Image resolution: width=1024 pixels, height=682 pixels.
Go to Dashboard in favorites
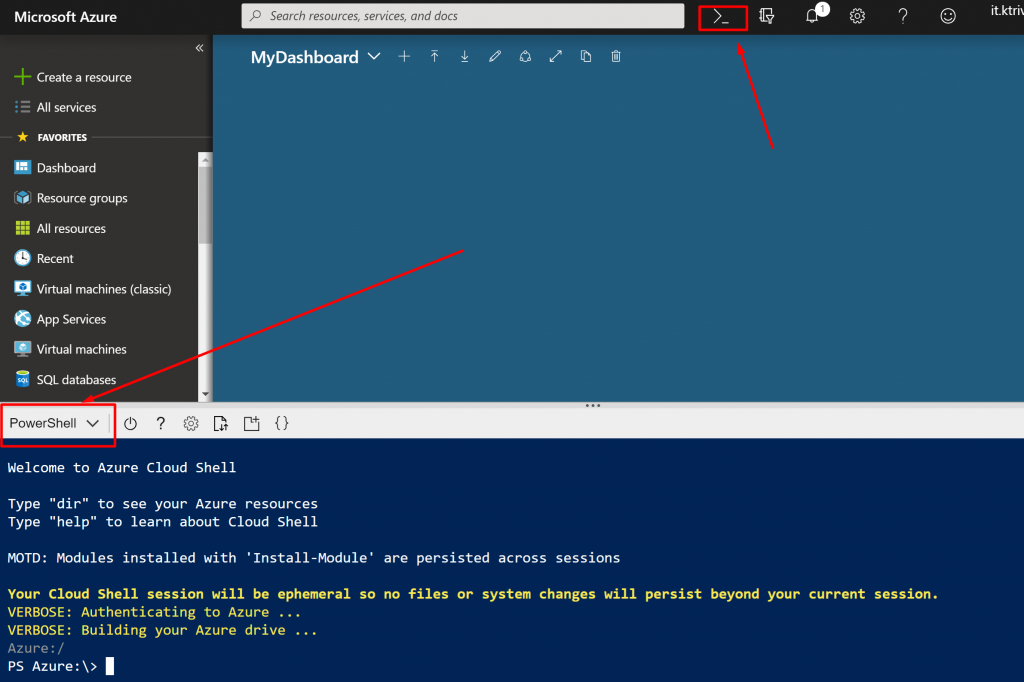pyautogui.click(x=56, y=168)
